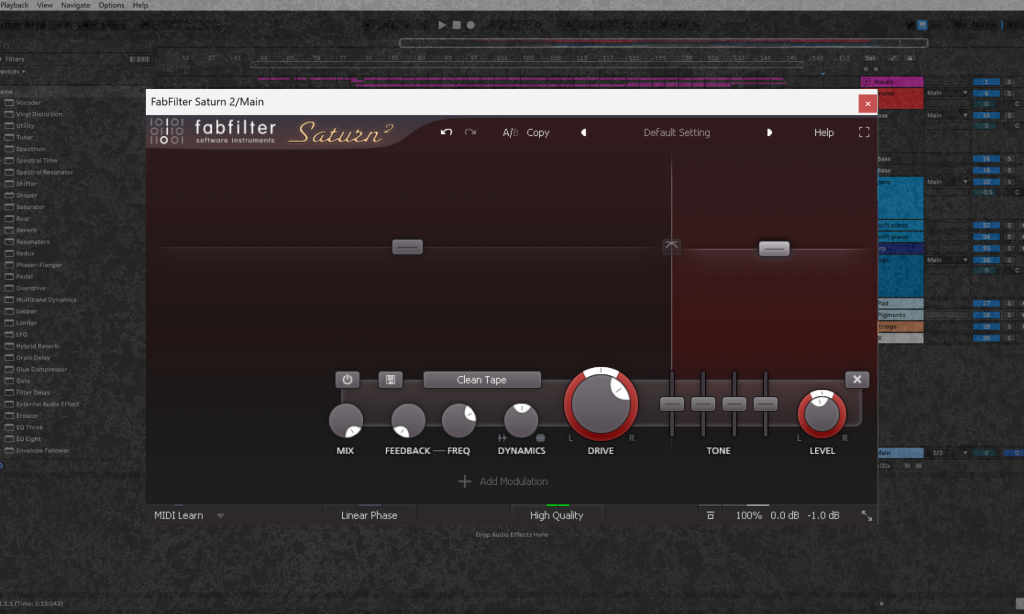This screenshot has height=614, width=1024.
Task: Toggle Linear Phase processing
Action: point(369,515)
